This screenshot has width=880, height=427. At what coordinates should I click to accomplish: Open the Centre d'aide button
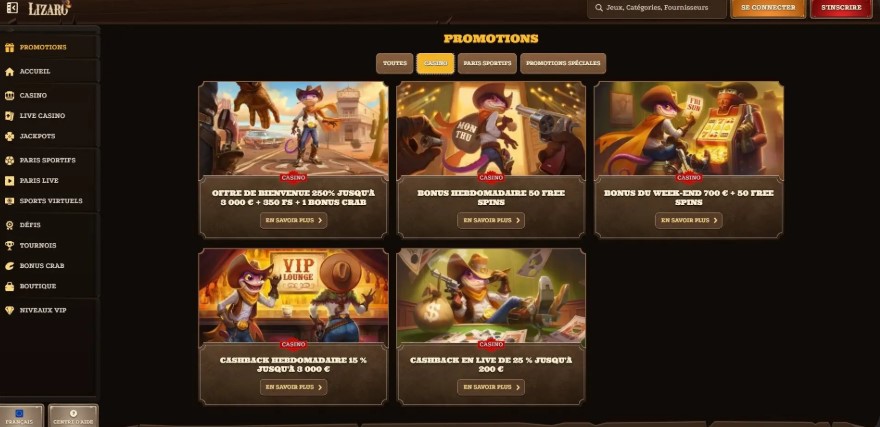point(73,416)
